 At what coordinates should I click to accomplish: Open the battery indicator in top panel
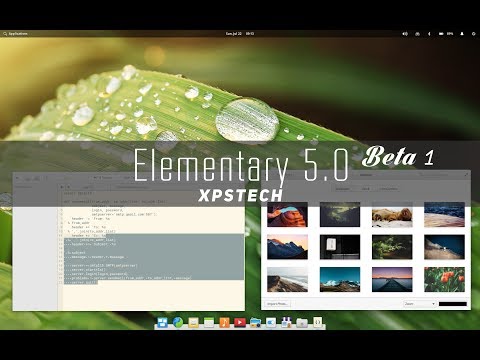tap(445, 34)
